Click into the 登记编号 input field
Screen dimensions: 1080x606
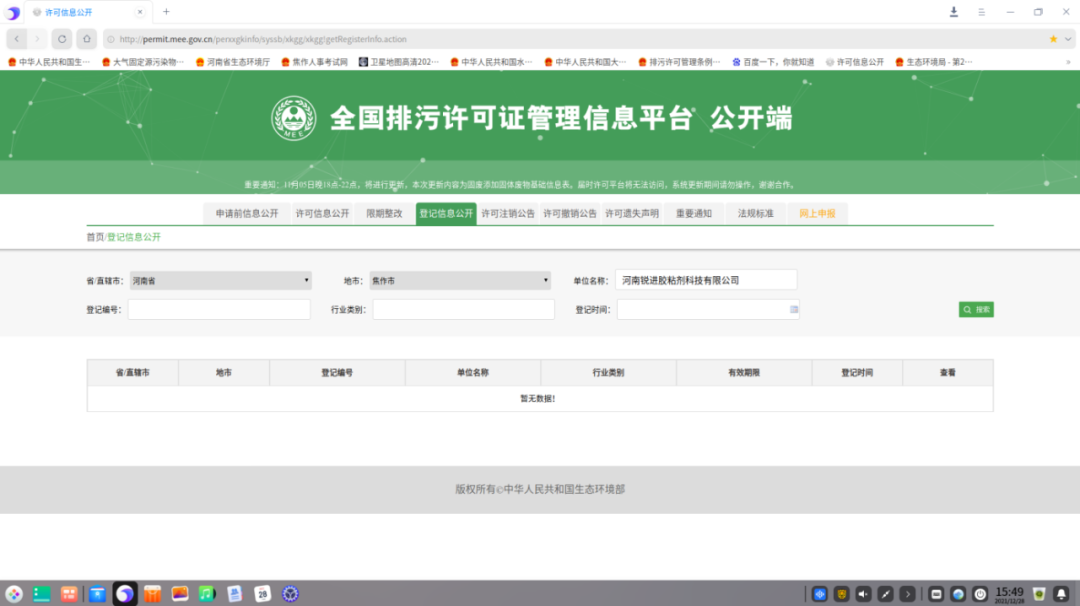click(219, 310)
